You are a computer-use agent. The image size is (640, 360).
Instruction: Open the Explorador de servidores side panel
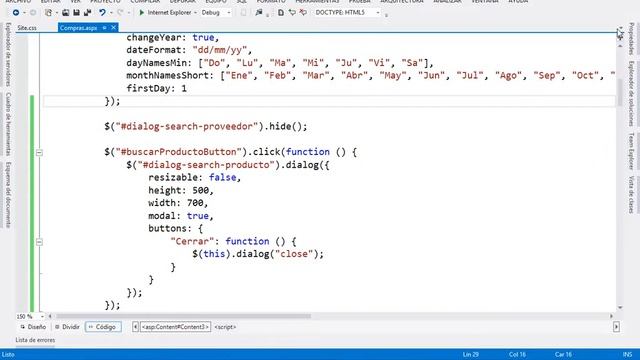pyautogui.click(x=8, y=55)
